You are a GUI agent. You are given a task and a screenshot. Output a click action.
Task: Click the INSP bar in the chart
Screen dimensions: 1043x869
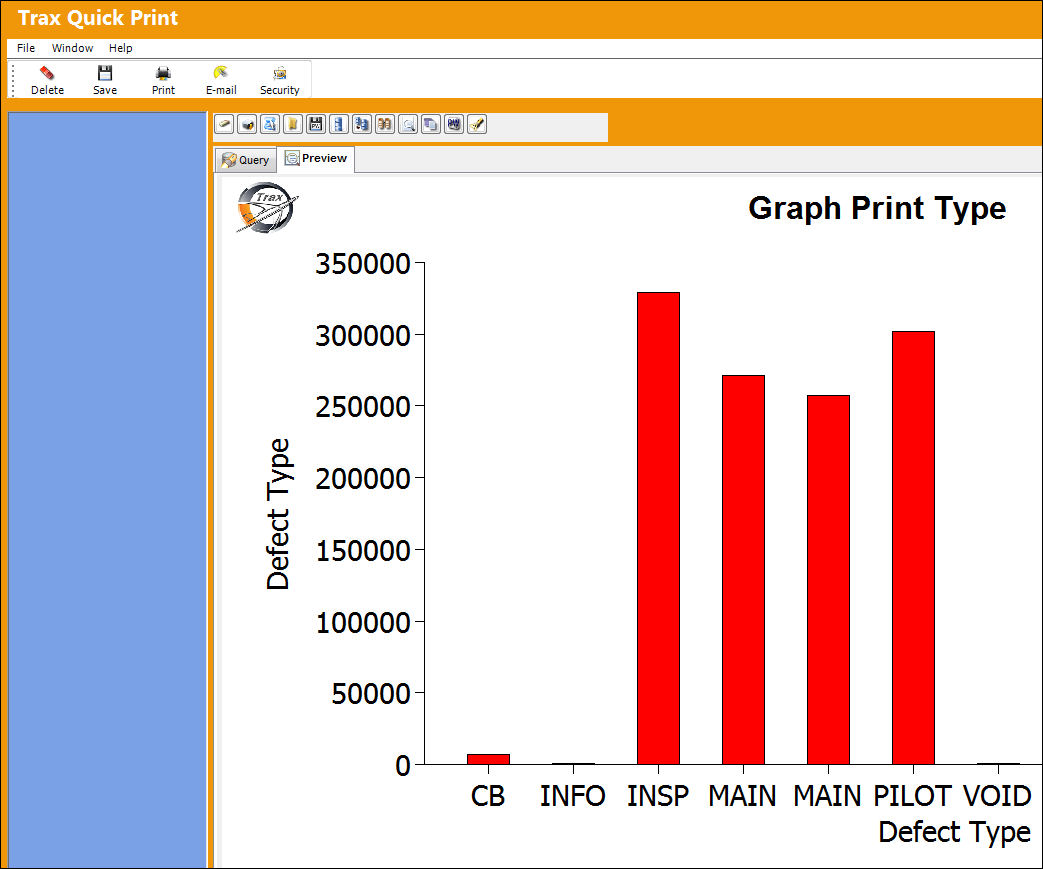coord(658,528)
